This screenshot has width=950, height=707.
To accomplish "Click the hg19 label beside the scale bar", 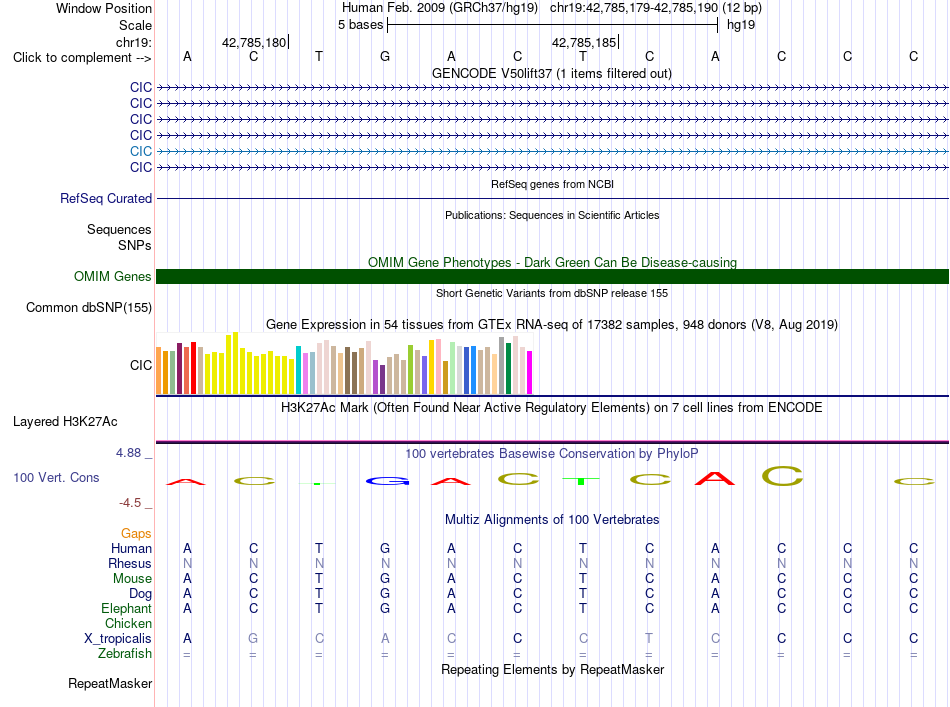I will point(740,25).
